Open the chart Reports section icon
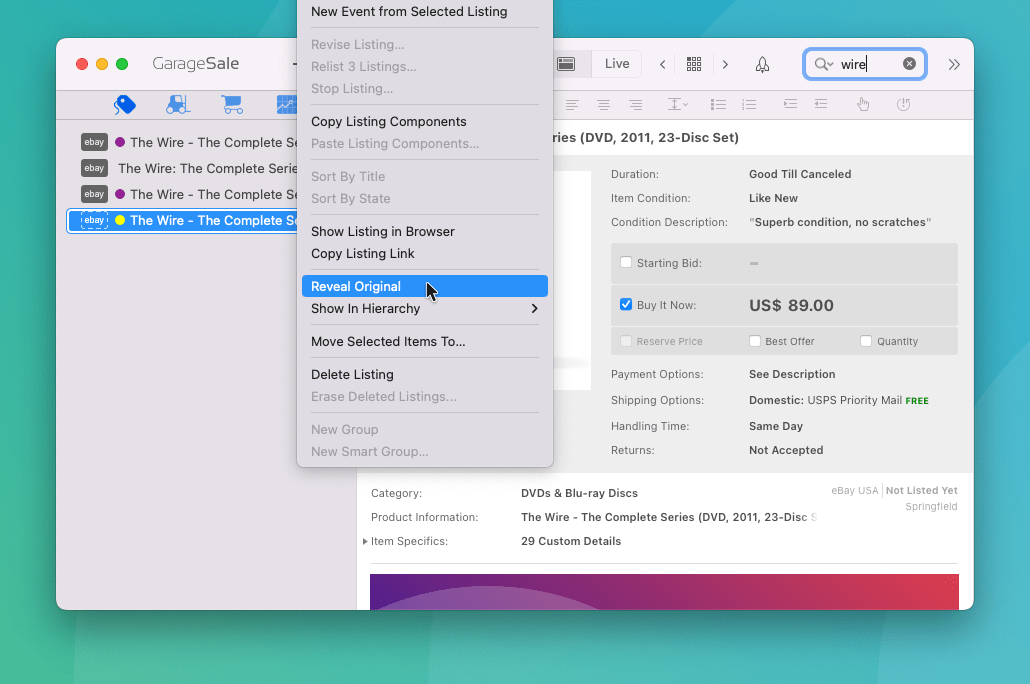Screen dimensions: 1030x684 (287, 104)
